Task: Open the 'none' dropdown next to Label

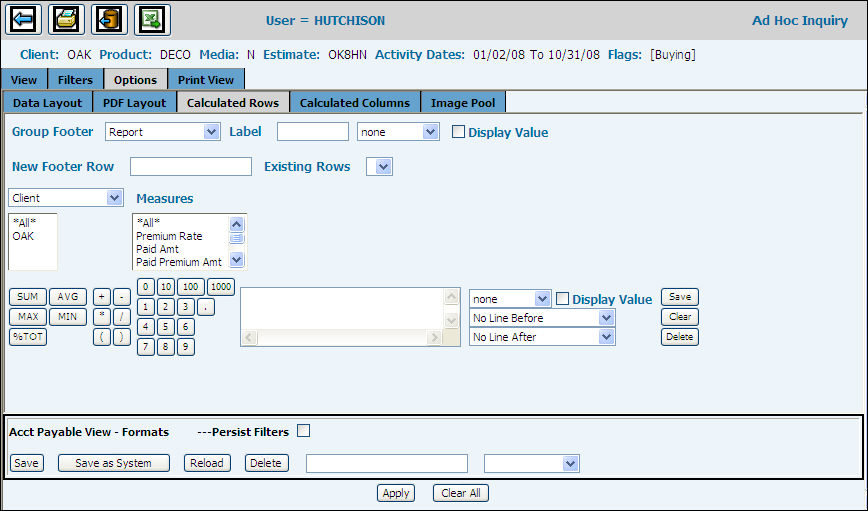Action: [398, 132]
